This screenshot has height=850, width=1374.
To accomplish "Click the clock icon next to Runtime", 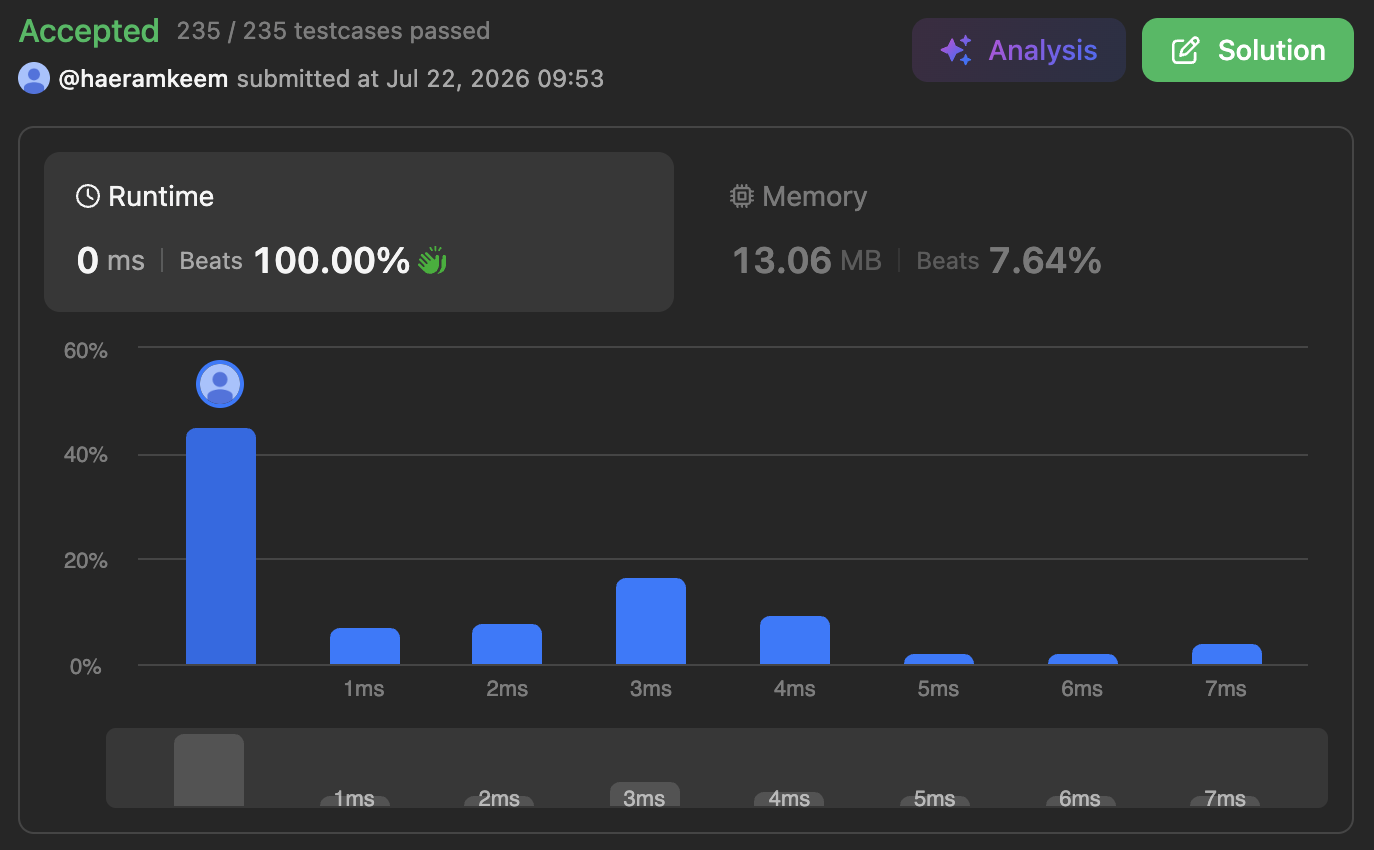I will (88, 196).
